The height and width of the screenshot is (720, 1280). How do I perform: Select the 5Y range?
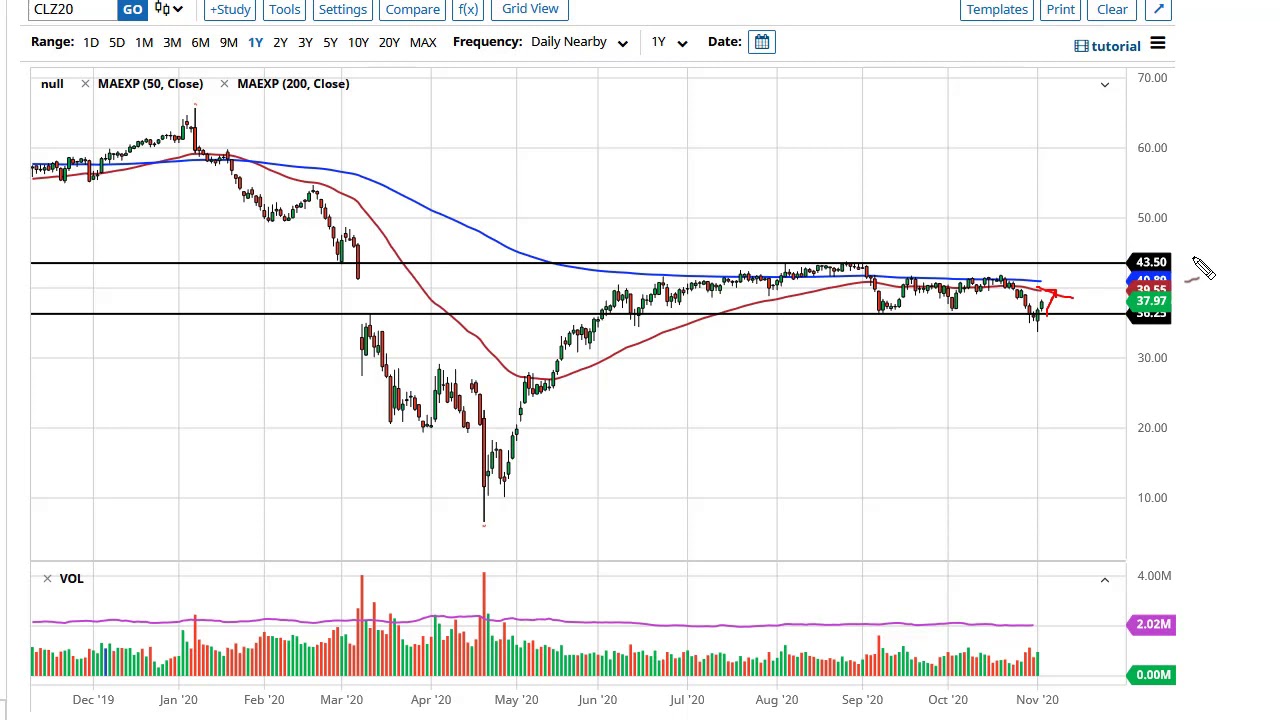330,42
